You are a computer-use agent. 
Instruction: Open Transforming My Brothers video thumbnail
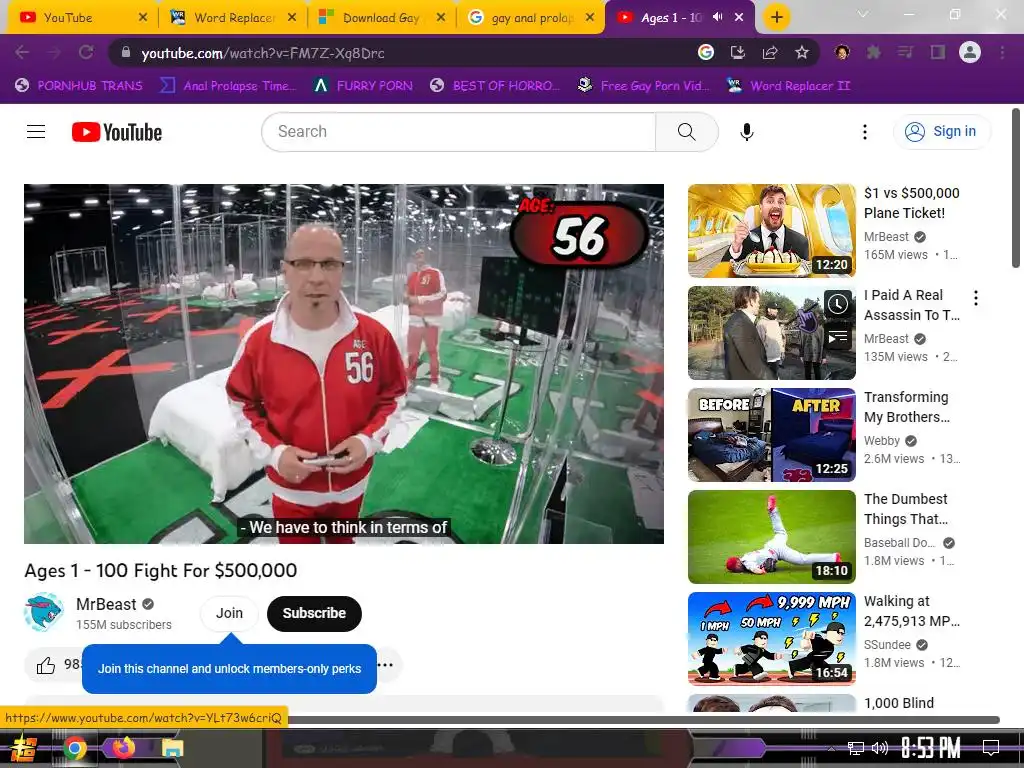[771, 435]
